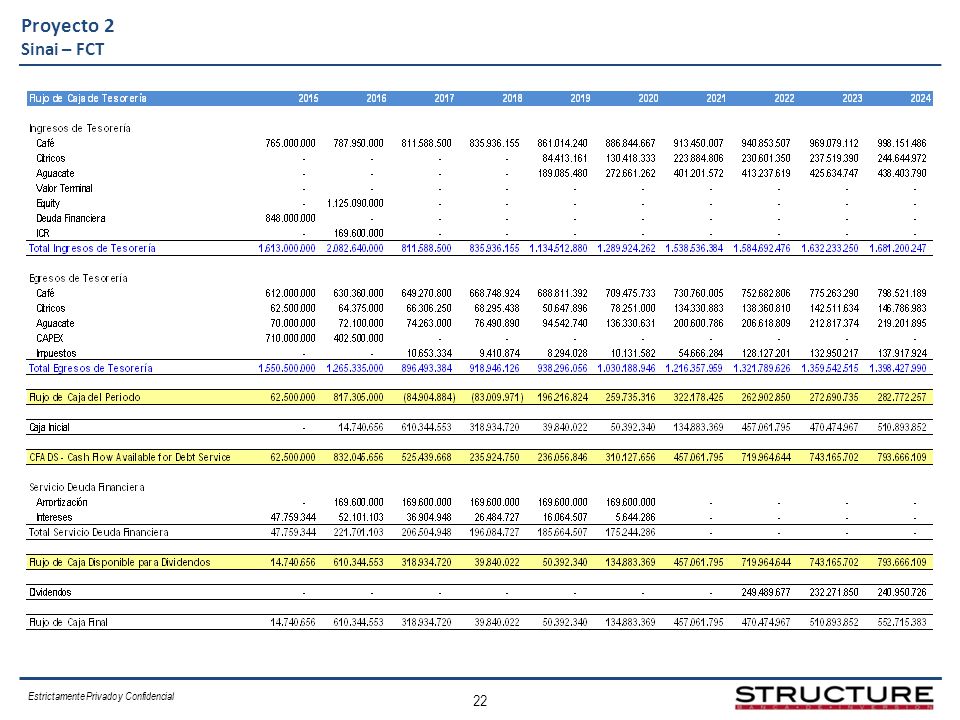The image size is (960, 720).
Task: Click Dividendos value 240.950.726
Action: (x=902, y=592)
